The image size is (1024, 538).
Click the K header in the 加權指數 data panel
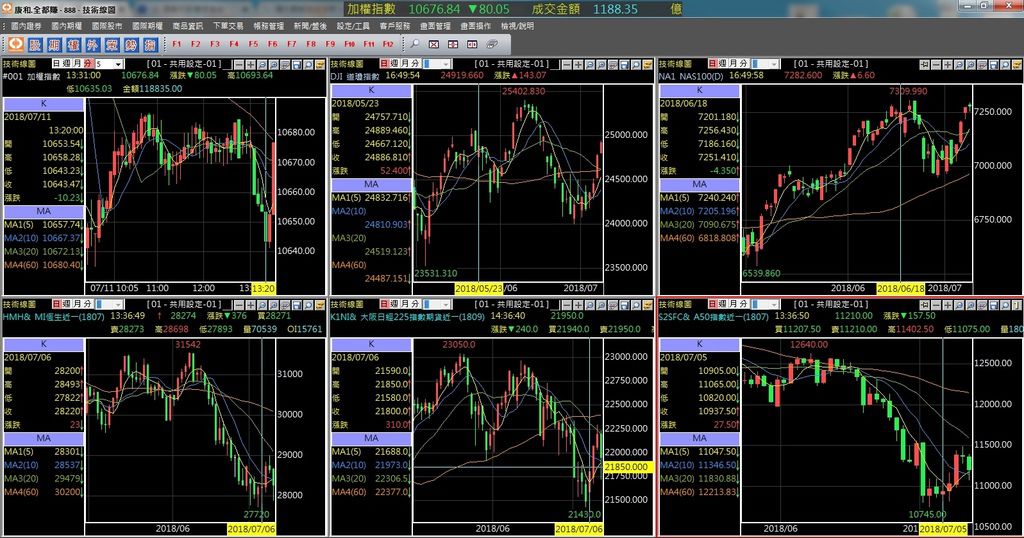44,104
